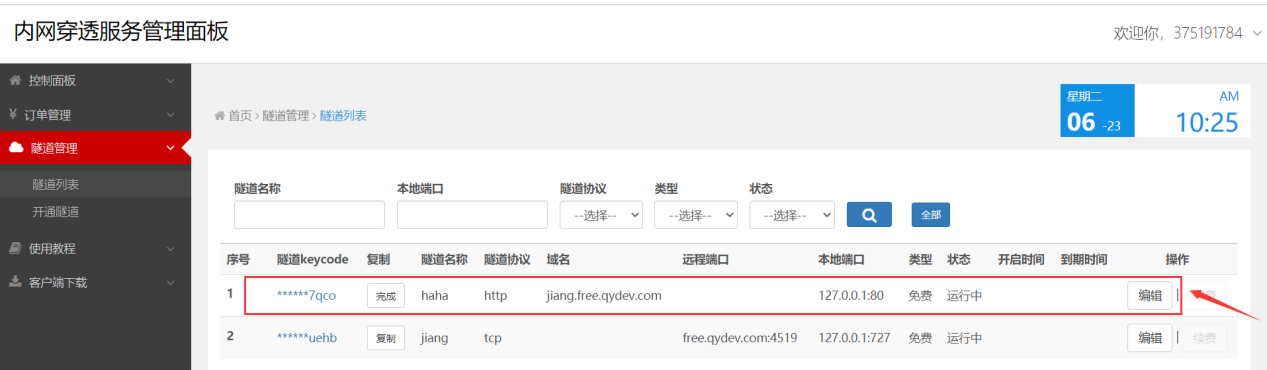Click the 隧道keycode column header
1267x370 pixels.
click(x=312, y=259)
